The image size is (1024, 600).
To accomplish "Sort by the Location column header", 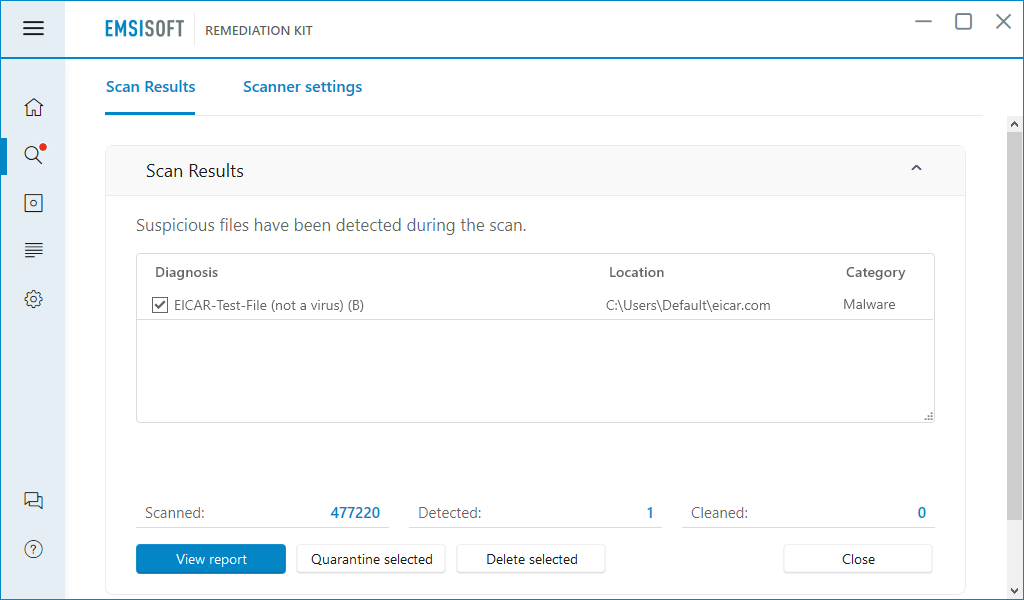I will point(636,272).
